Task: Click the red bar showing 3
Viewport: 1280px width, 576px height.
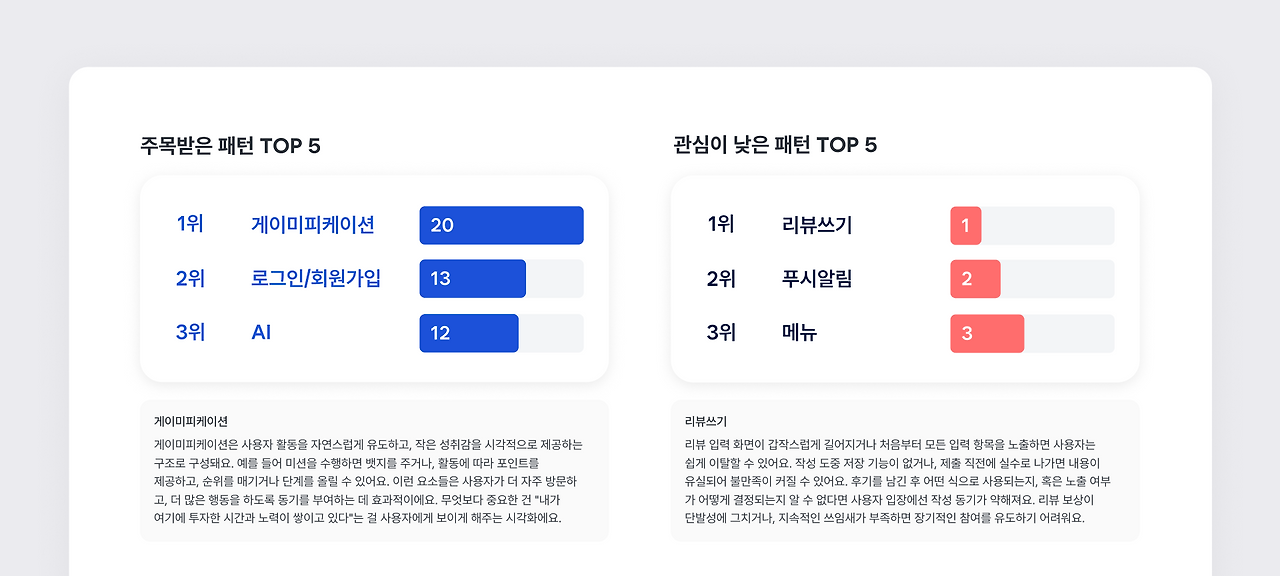Action: 987,333
